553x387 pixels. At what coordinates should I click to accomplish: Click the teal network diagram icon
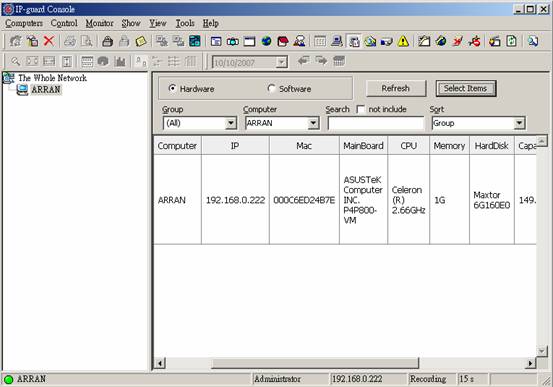point(195,41)
